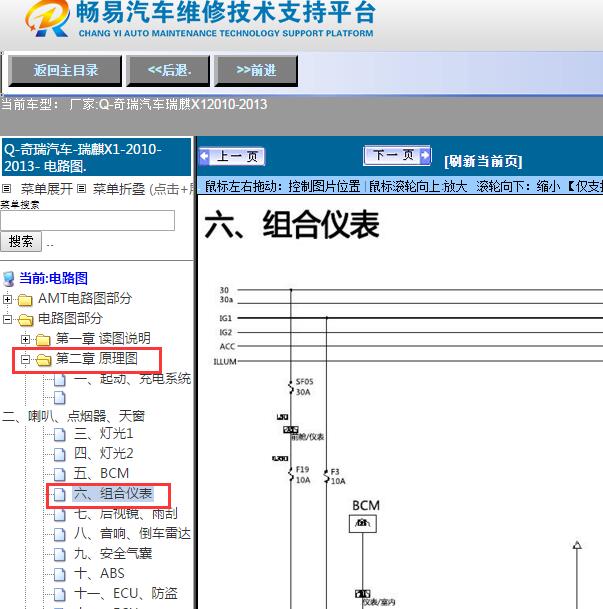Click page icon above 二、喇叭、点烟器、天窗

pos(59,398)
